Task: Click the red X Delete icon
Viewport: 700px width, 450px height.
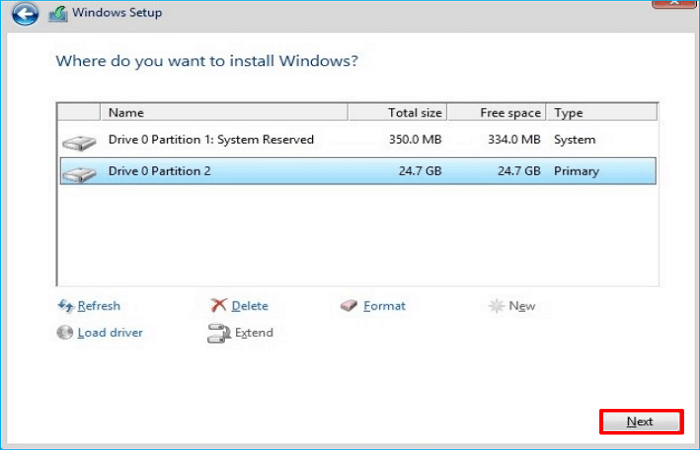Action: click(219, 306)
